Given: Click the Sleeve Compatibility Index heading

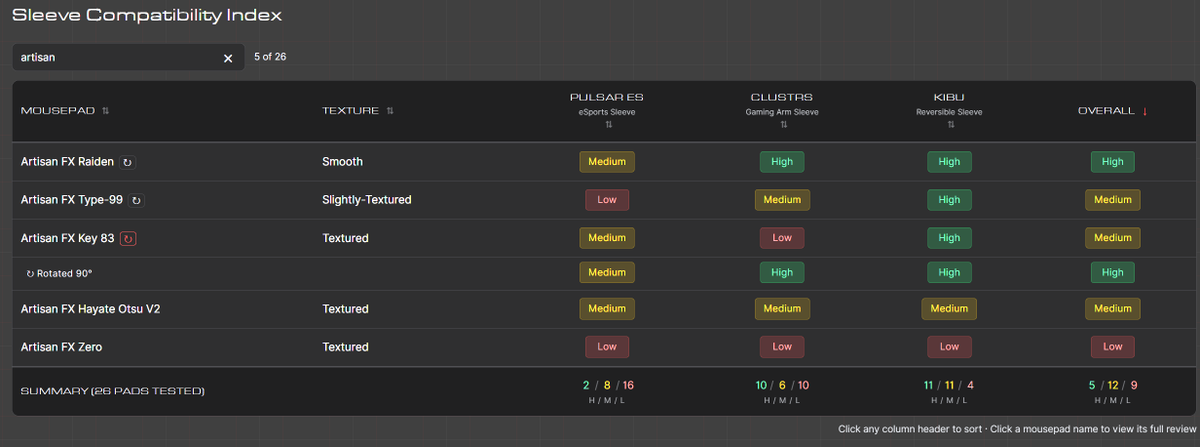Looking at the screenshot, I should (147, 15).
